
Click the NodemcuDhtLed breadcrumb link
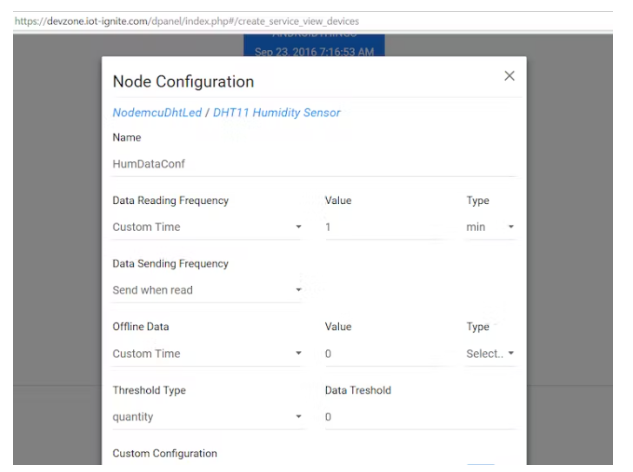point(156,113)
